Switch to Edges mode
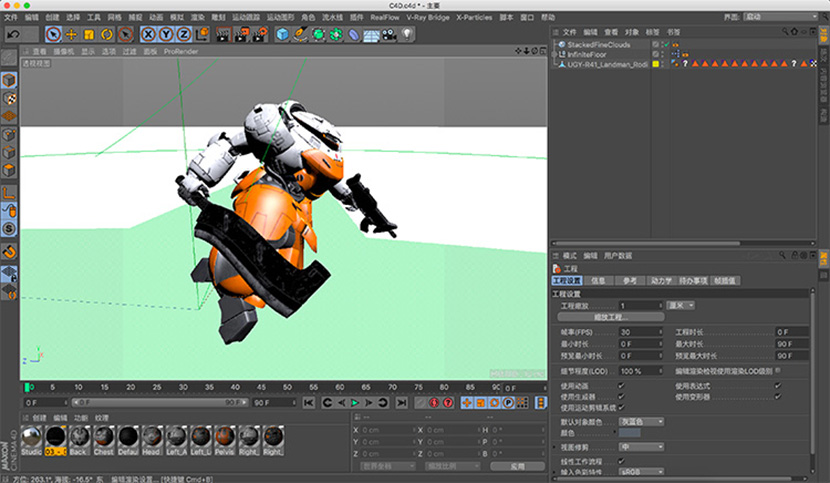This screenshot has width=830, height=483. 9,153
